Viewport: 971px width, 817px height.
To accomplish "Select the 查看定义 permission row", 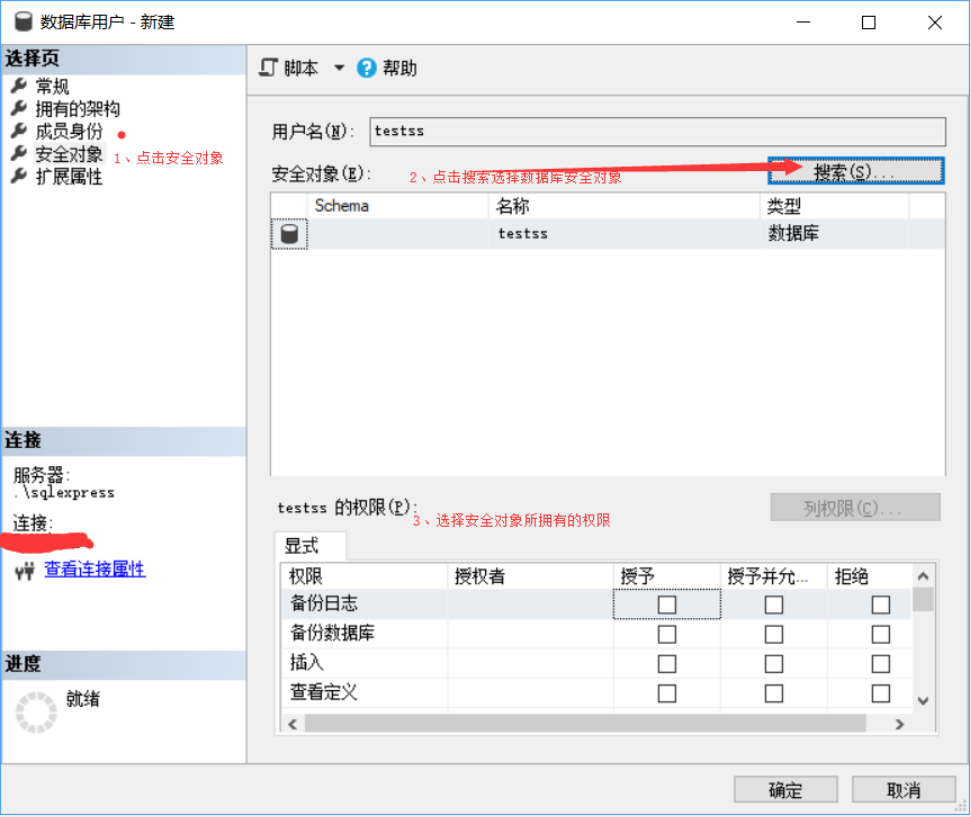I will point(596,692).
